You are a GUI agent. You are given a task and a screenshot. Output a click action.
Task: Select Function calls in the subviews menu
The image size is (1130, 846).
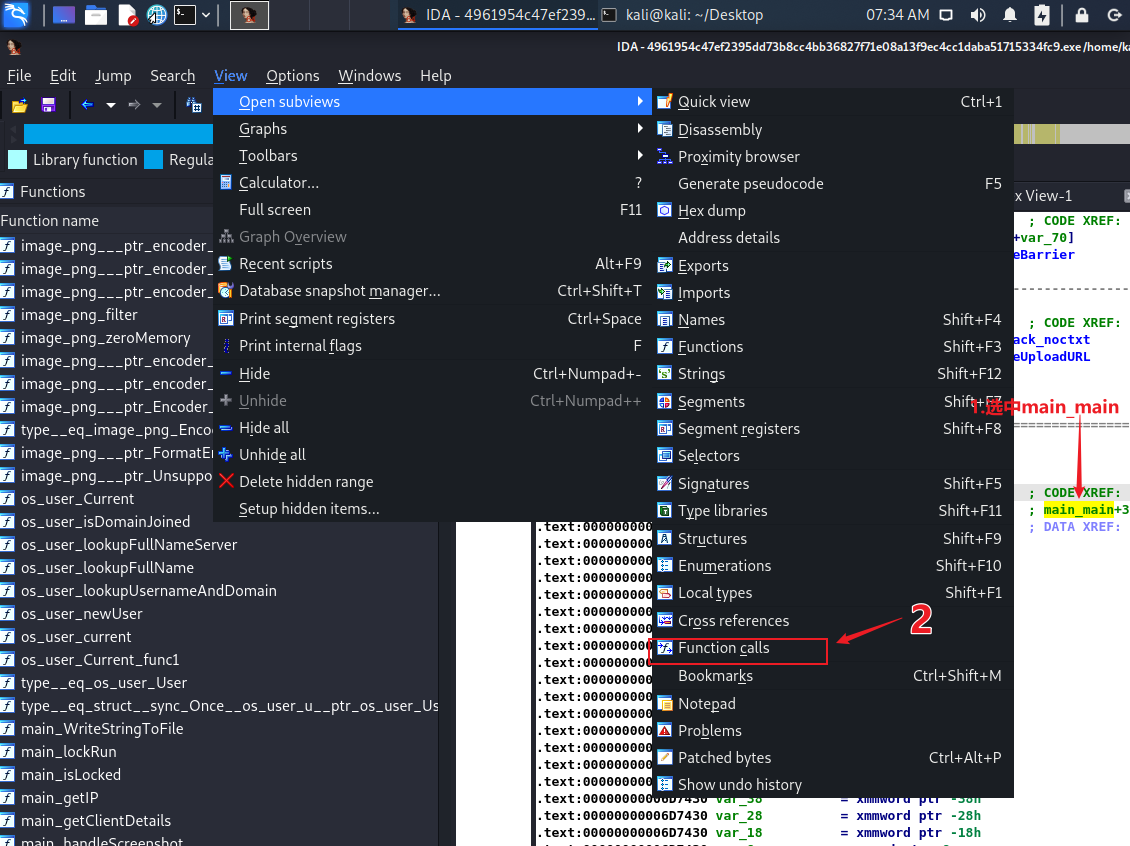tap(724, 648)
